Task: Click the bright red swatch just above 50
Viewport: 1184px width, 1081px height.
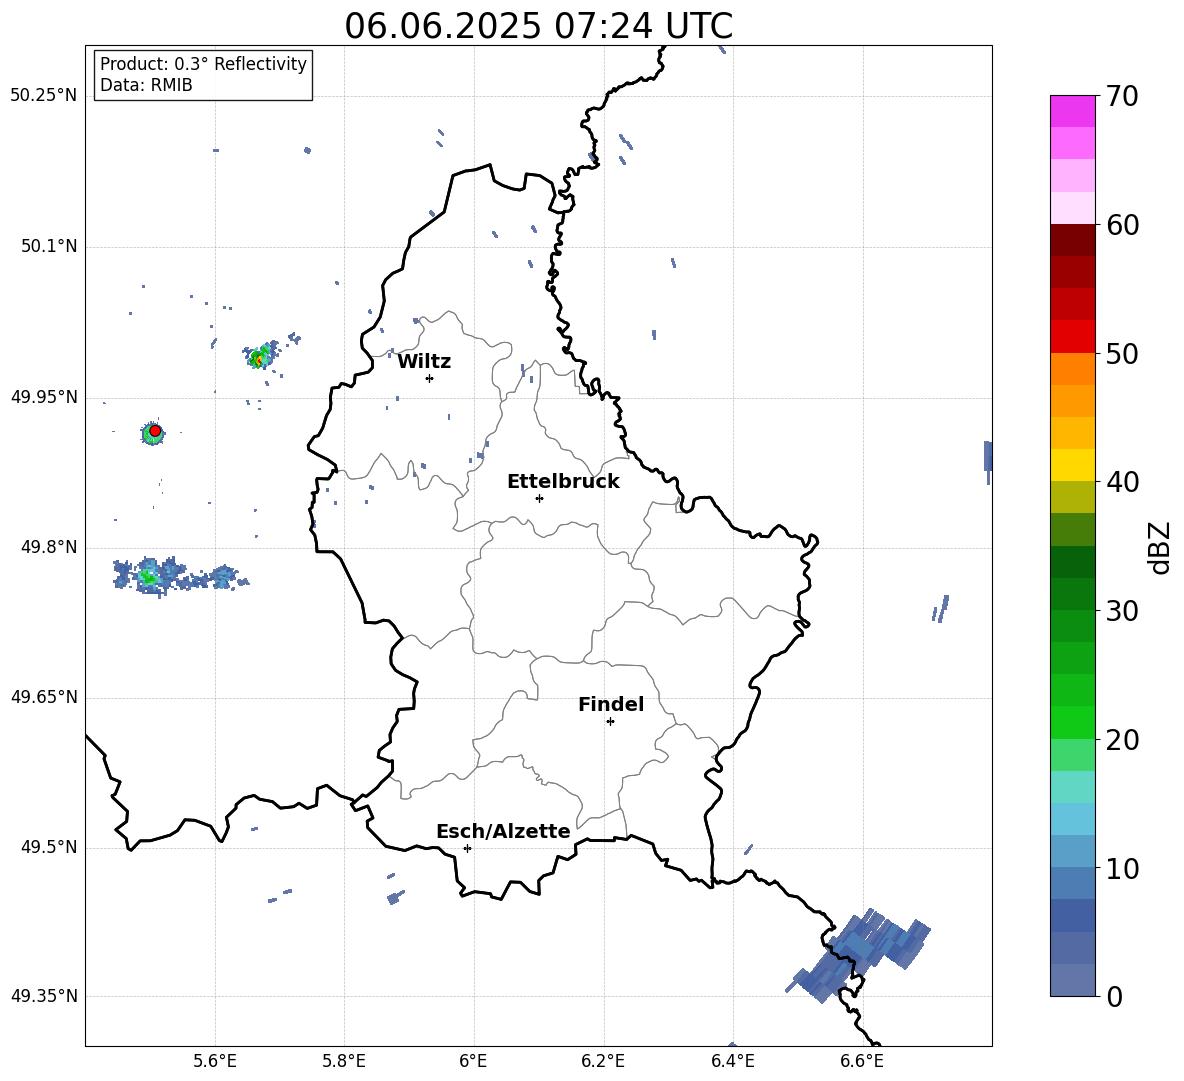Action: (1072, 337)
